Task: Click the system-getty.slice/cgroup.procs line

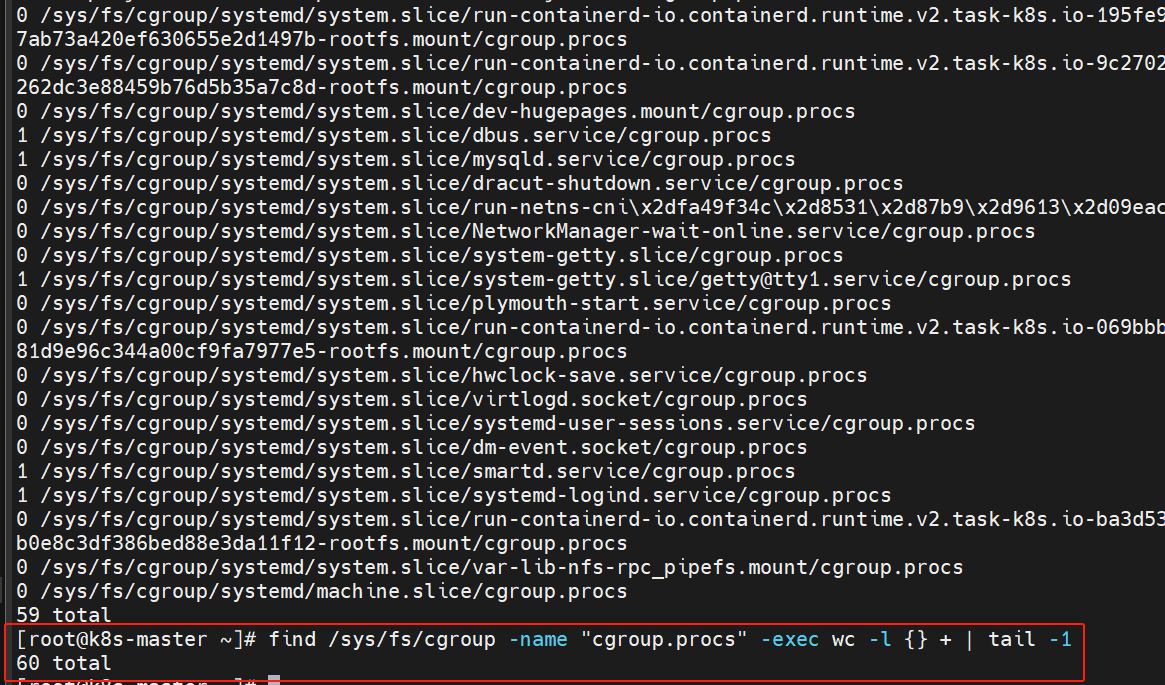Action: (429, 256)
